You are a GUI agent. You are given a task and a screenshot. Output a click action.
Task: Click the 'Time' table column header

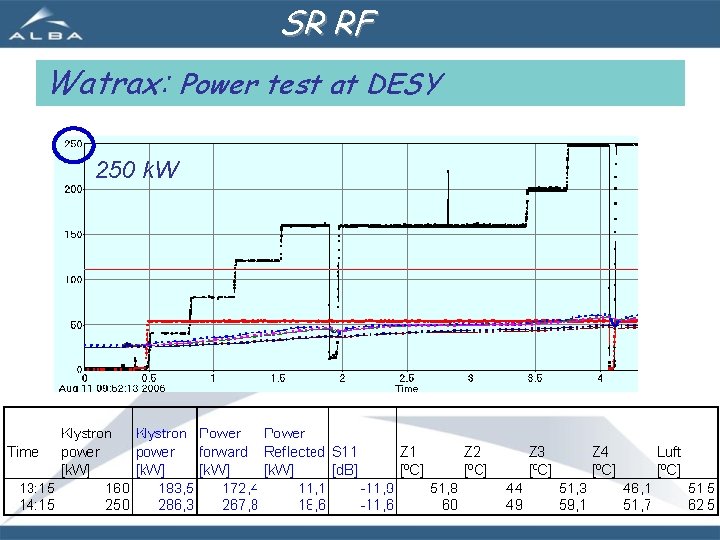[x=22, y=452]
